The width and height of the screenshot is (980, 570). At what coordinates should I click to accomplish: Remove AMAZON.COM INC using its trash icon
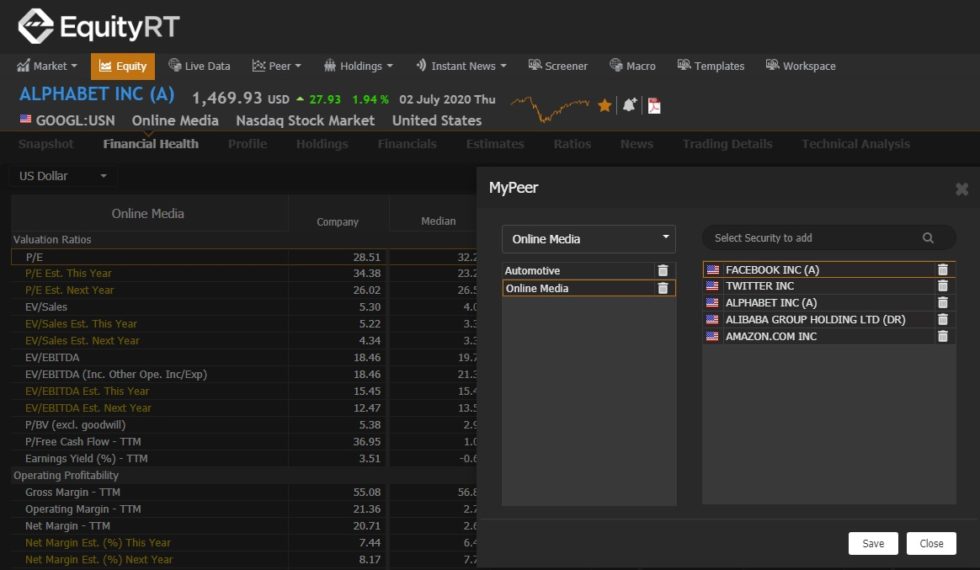pos(942,336)
